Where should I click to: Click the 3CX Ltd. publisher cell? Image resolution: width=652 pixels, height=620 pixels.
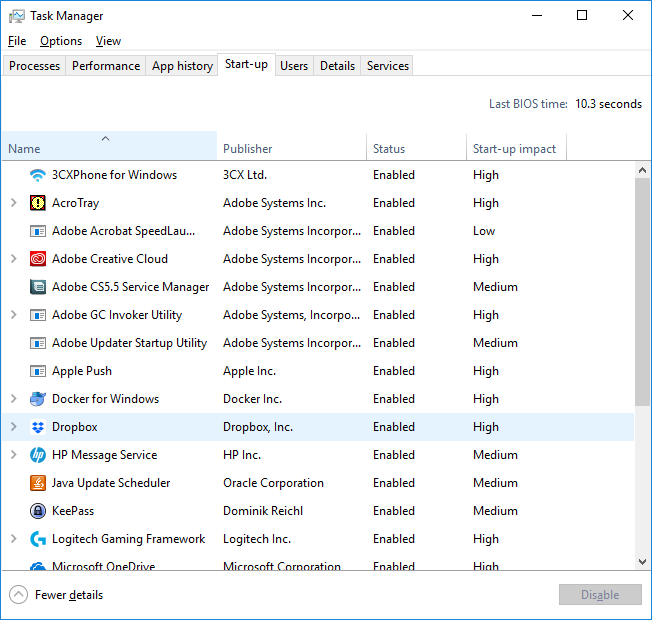[x=245, y=175]
